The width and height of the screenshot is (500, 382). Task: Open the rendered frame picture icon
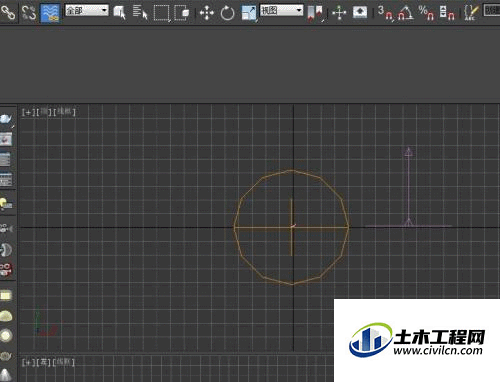pyautogui.click(x=6, y=139)
